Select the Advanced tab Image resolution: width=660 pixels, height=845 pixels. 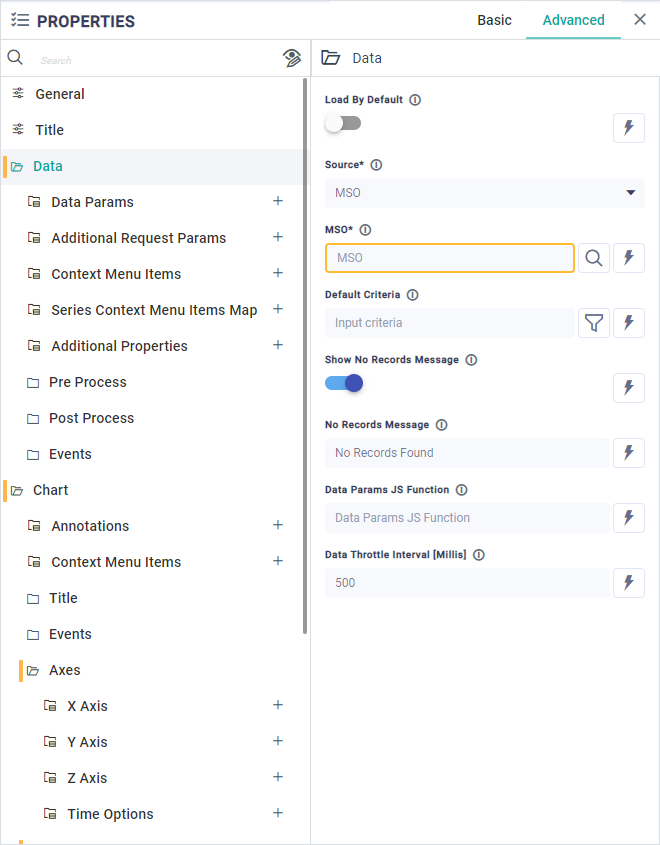[573, 20]
